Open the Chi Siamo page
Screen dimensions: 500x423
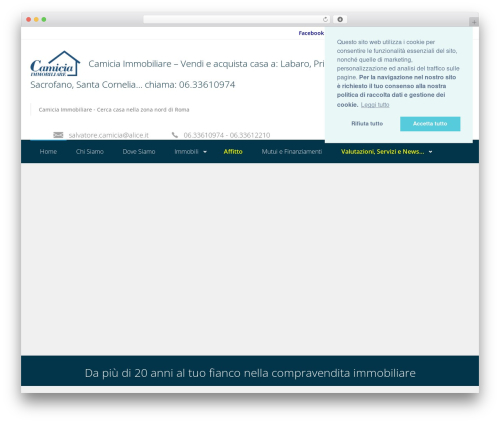pyautogui.click(x=90, y=152)
